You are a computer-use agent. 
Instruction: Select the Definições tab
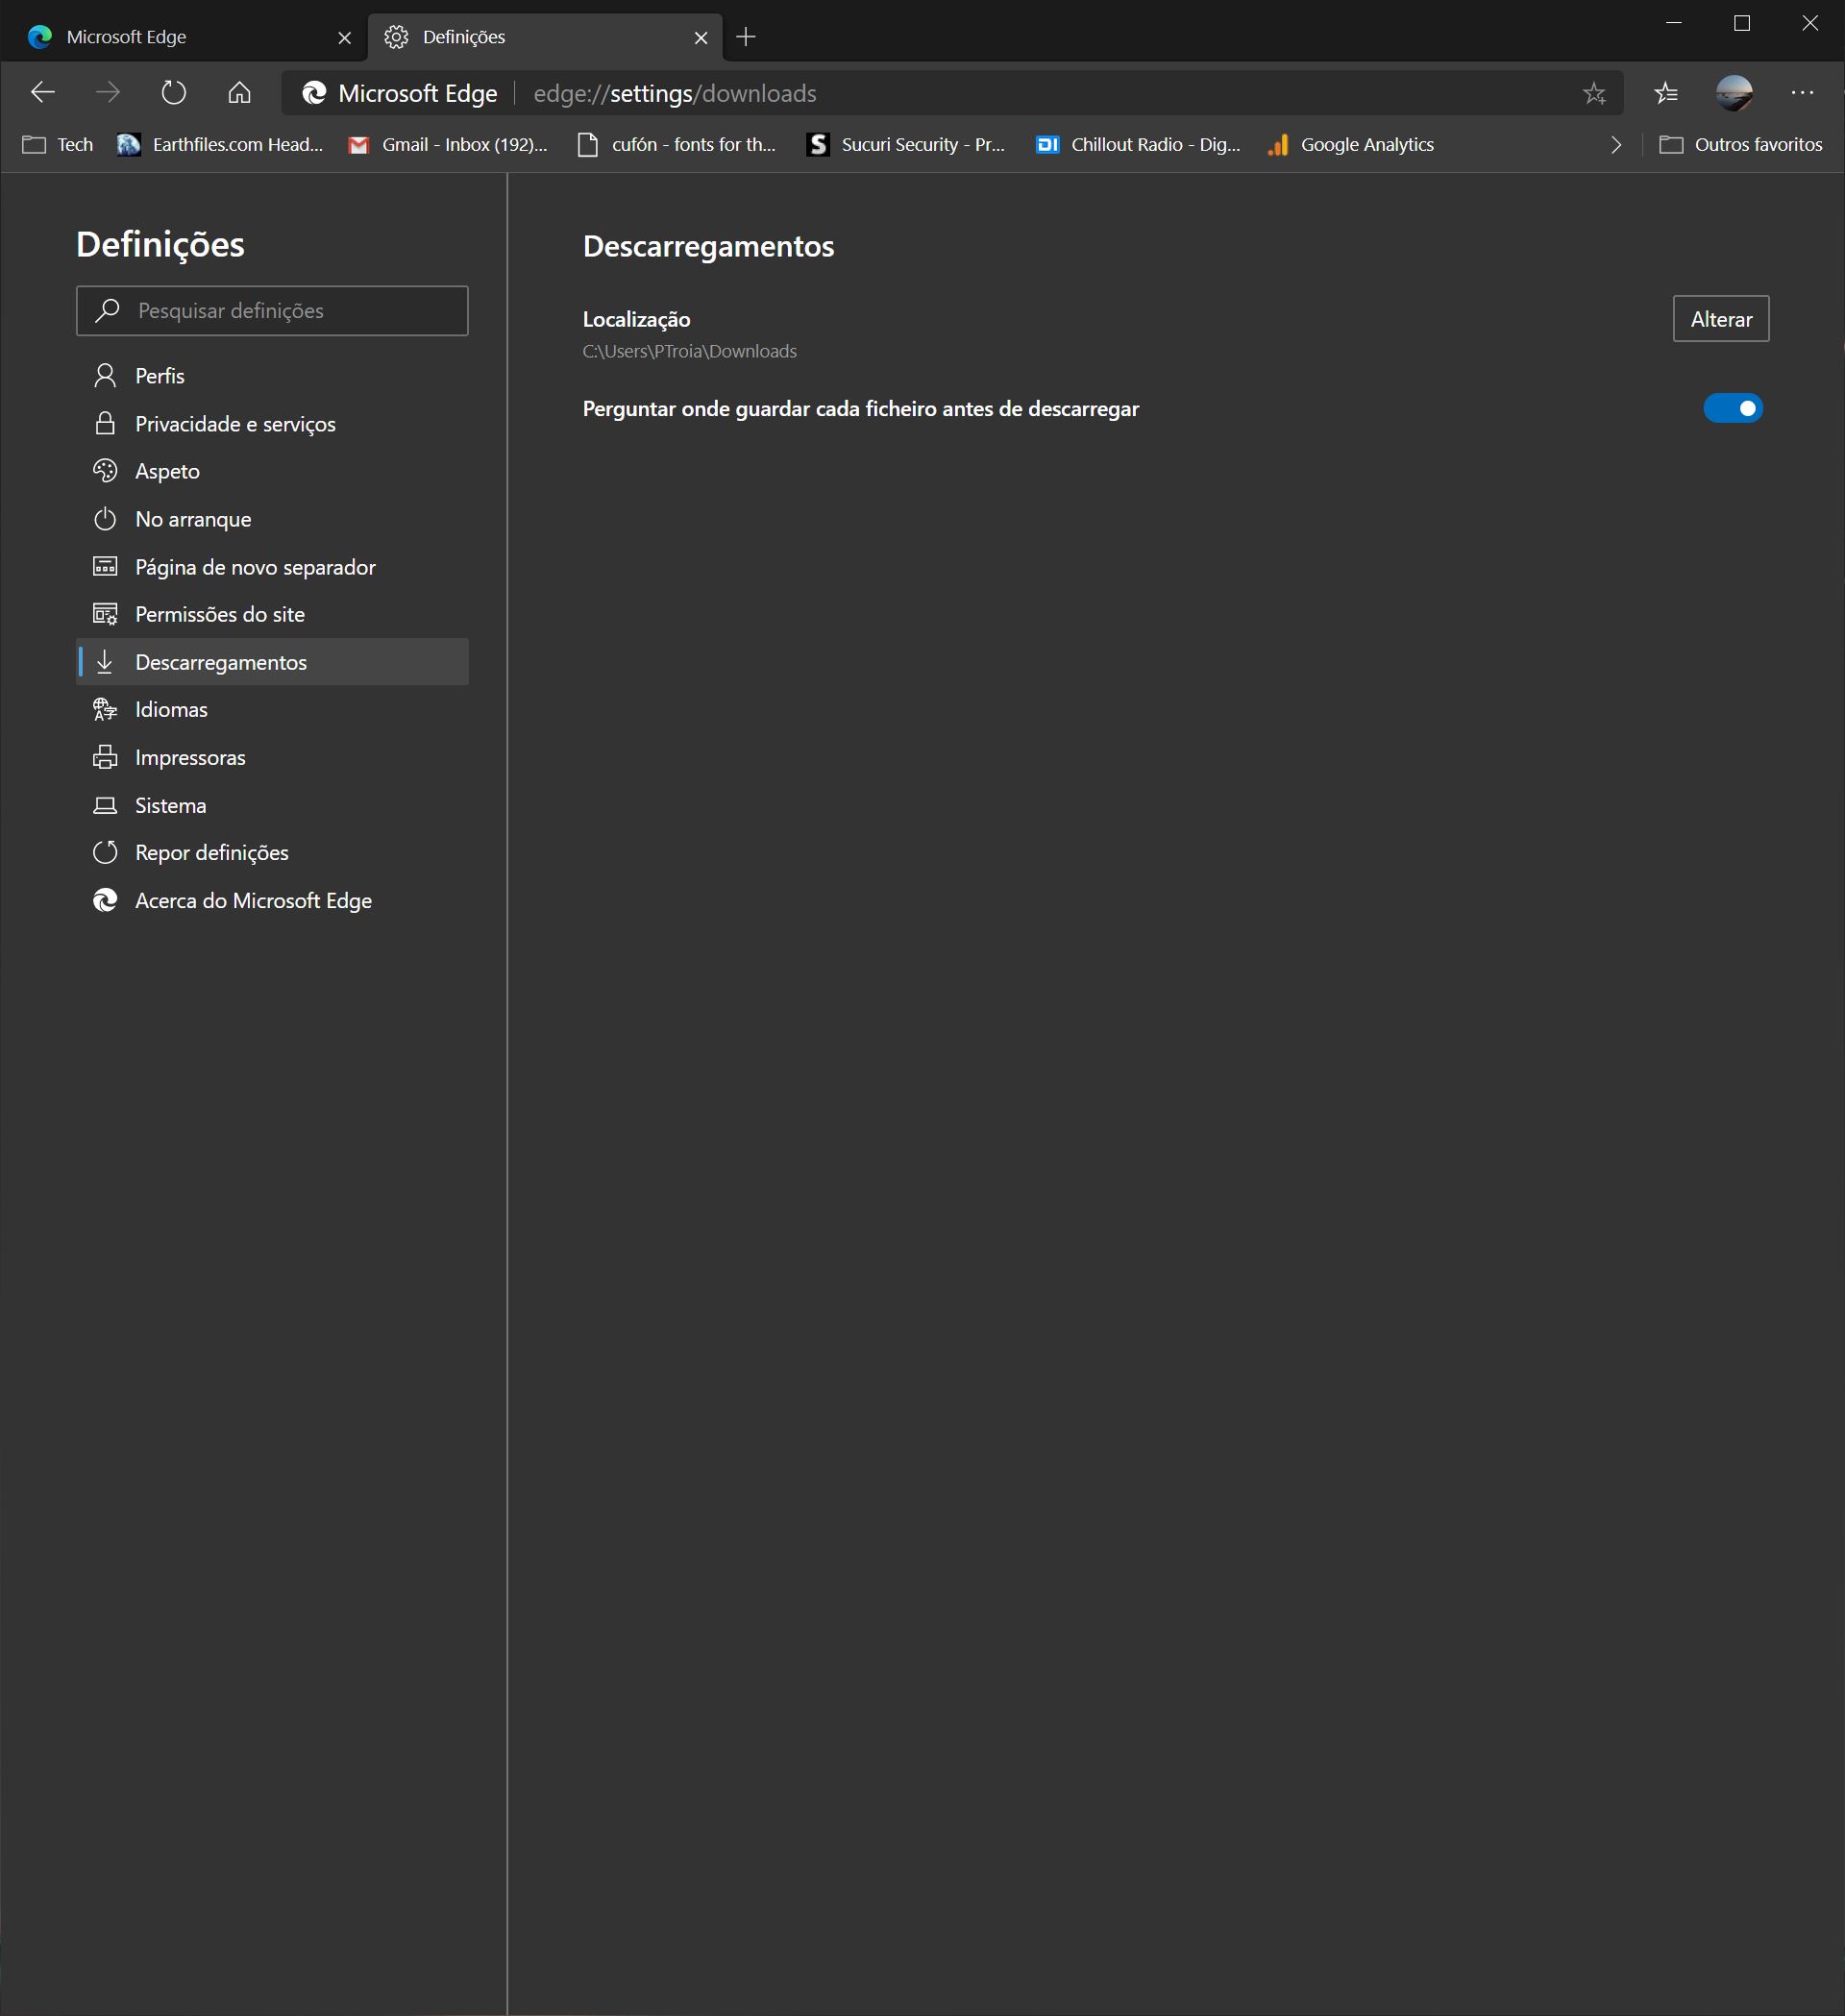tap(545, 37)
